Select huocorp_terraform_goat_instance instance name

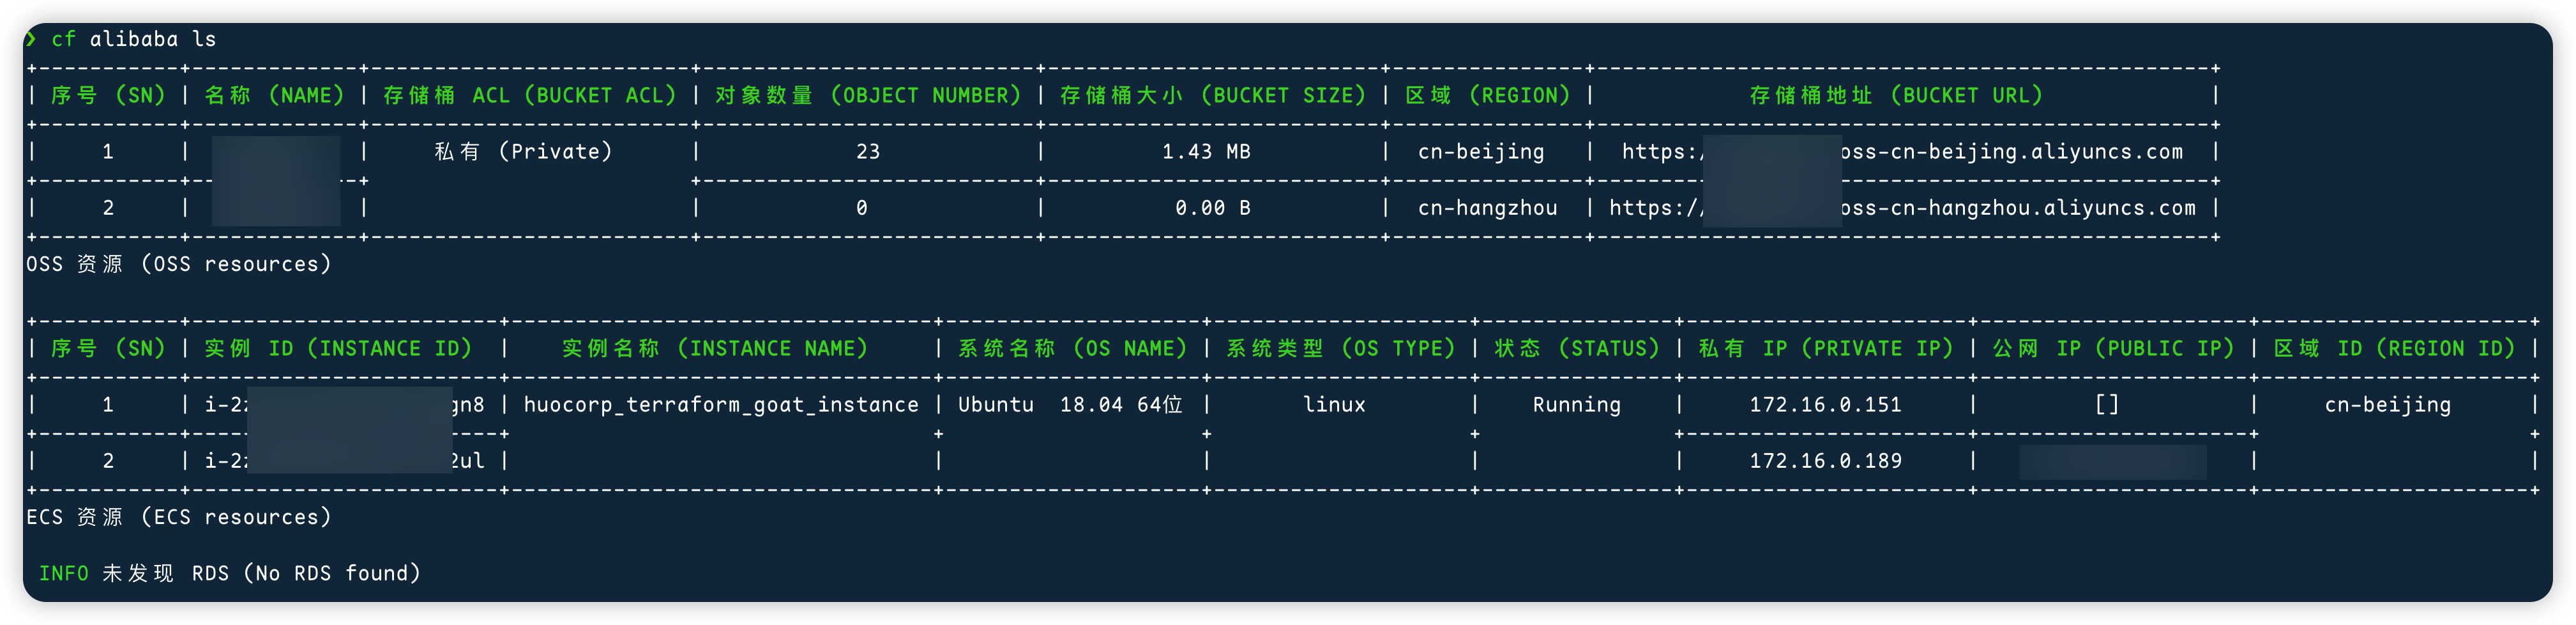pyautogui.click(x=721, y=405)
